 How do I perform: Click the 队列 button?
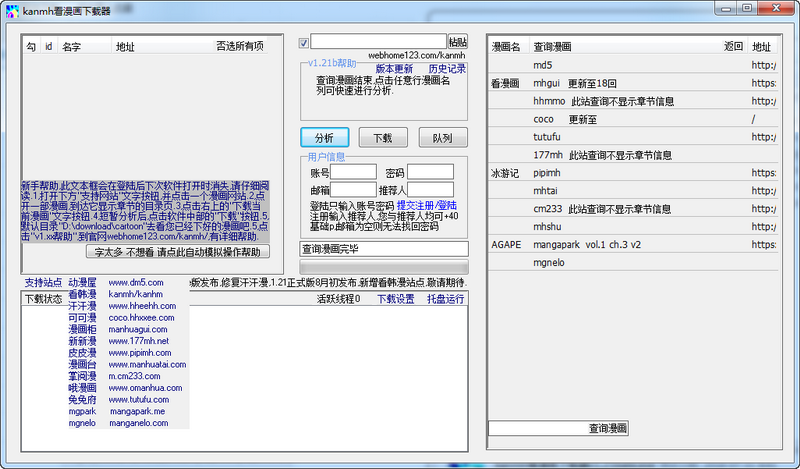(x=443, y=137)
